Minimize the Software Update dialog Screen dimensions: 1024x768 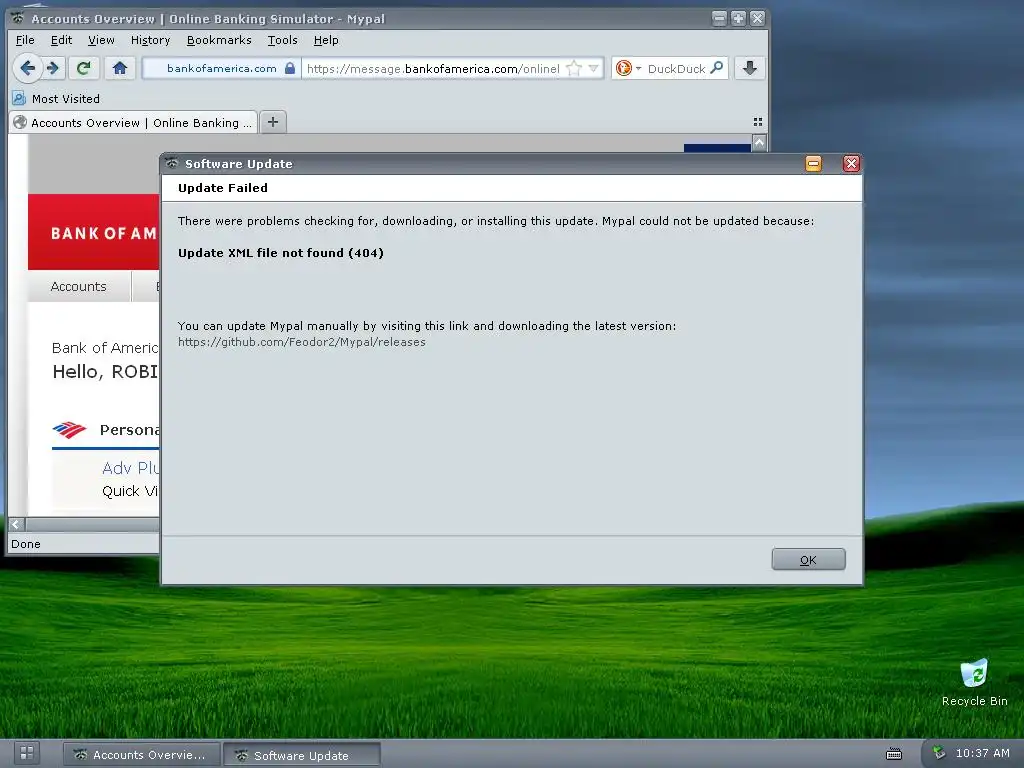click(x=813, y=164)
